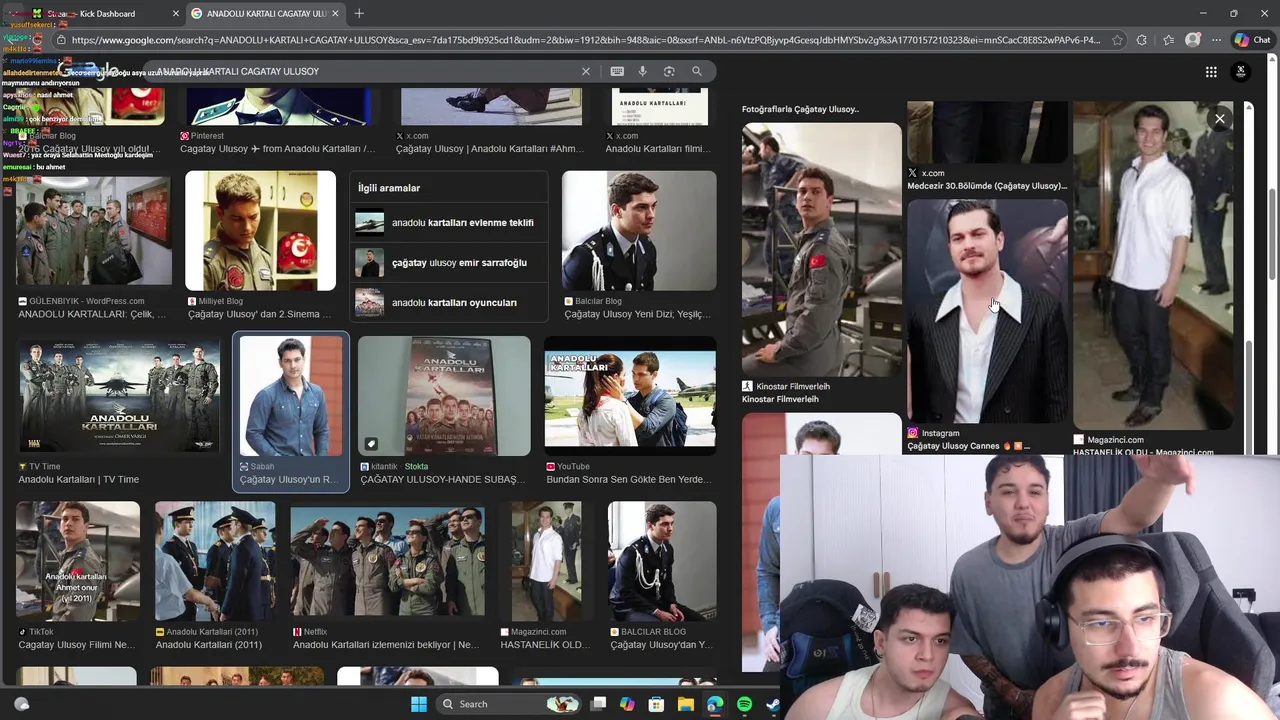This screenshot has width=1280, height=720.
Task: Run the search with the magnifier icon
Action: (697, 71)
